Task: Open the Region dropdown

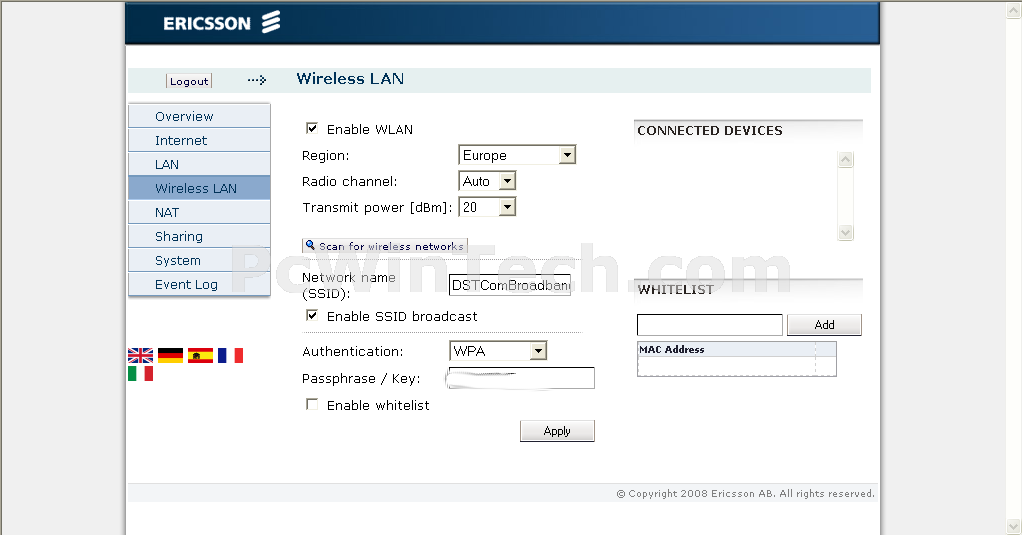Action: coord(517,155)
